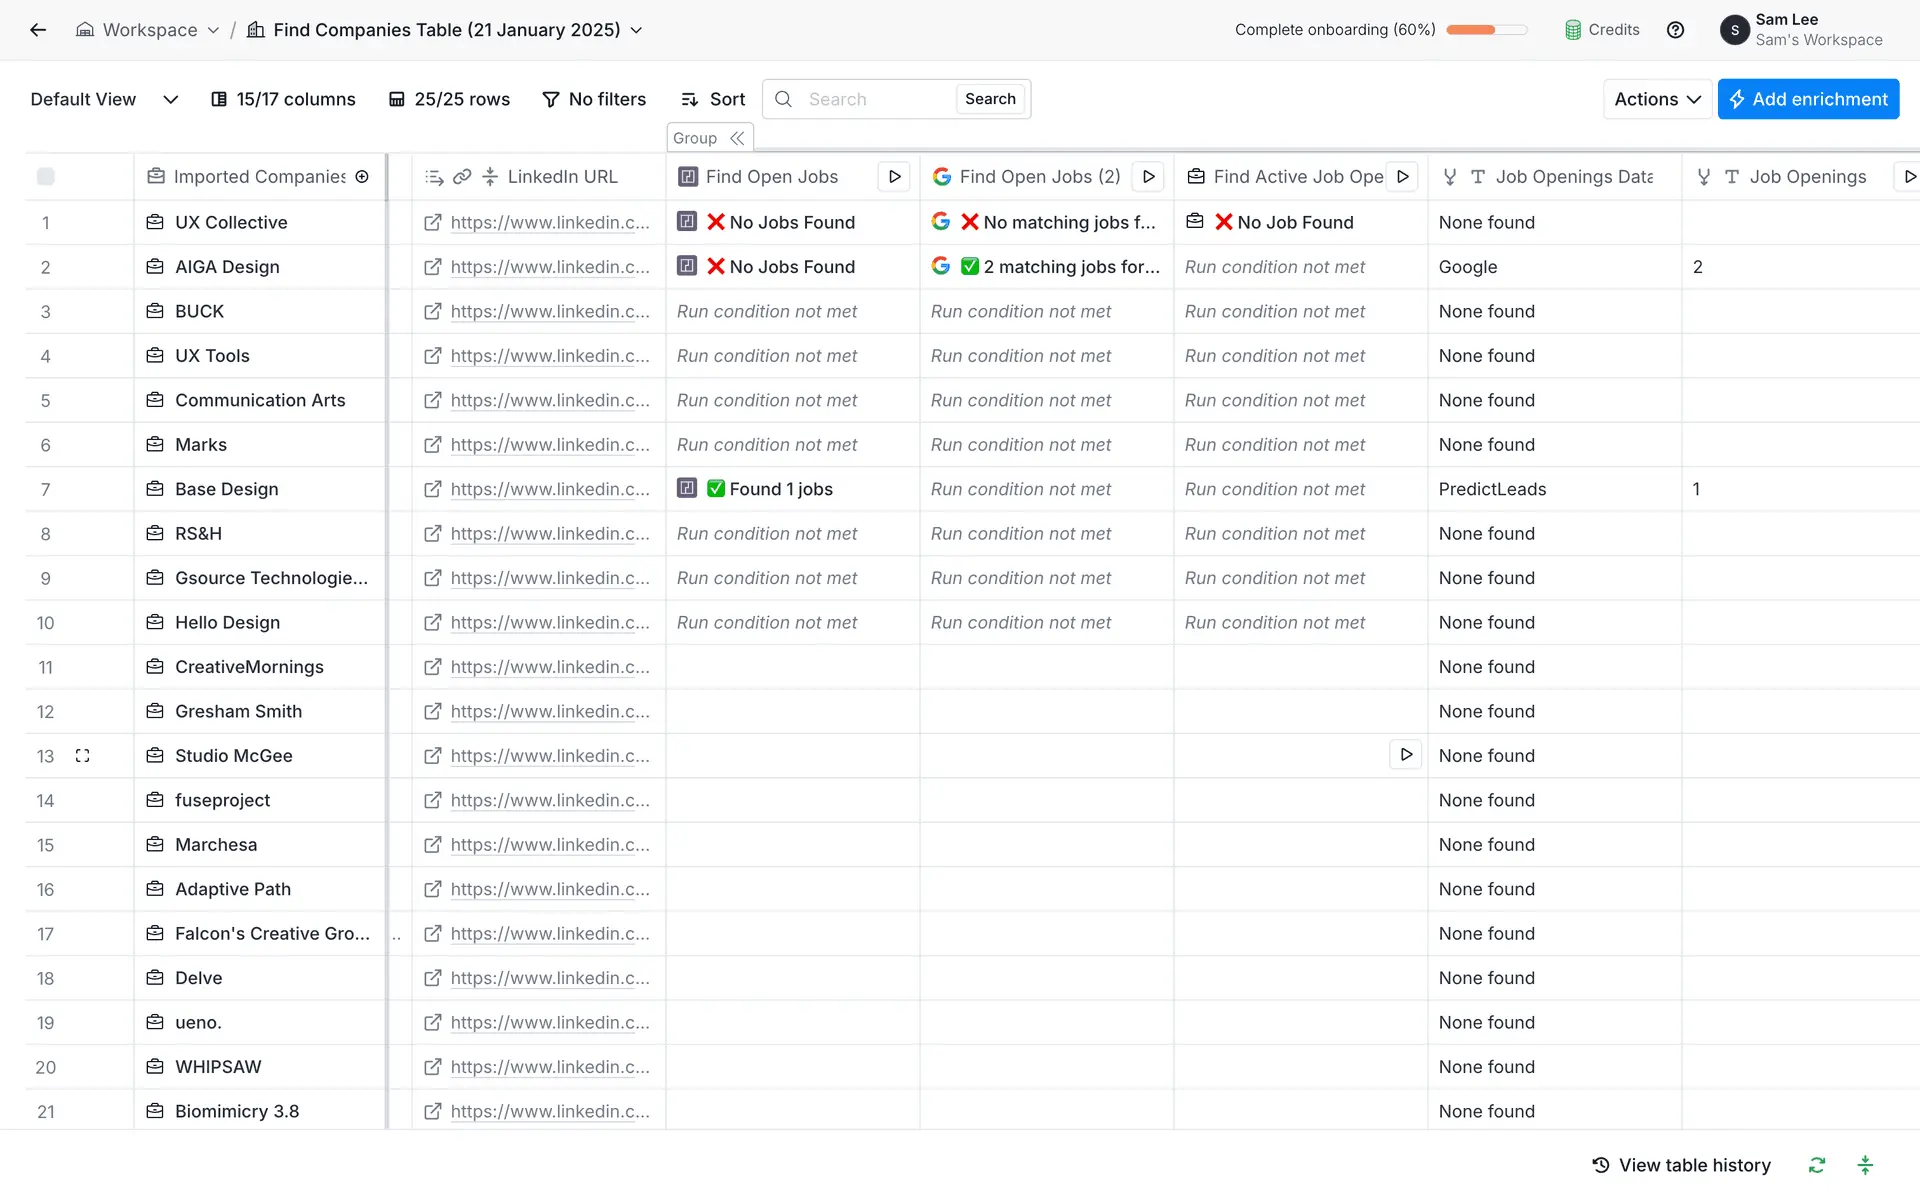This screenshot has height=1200, width=1920.
Task: Click the help question mark icon
Action: pos(1675,30)
